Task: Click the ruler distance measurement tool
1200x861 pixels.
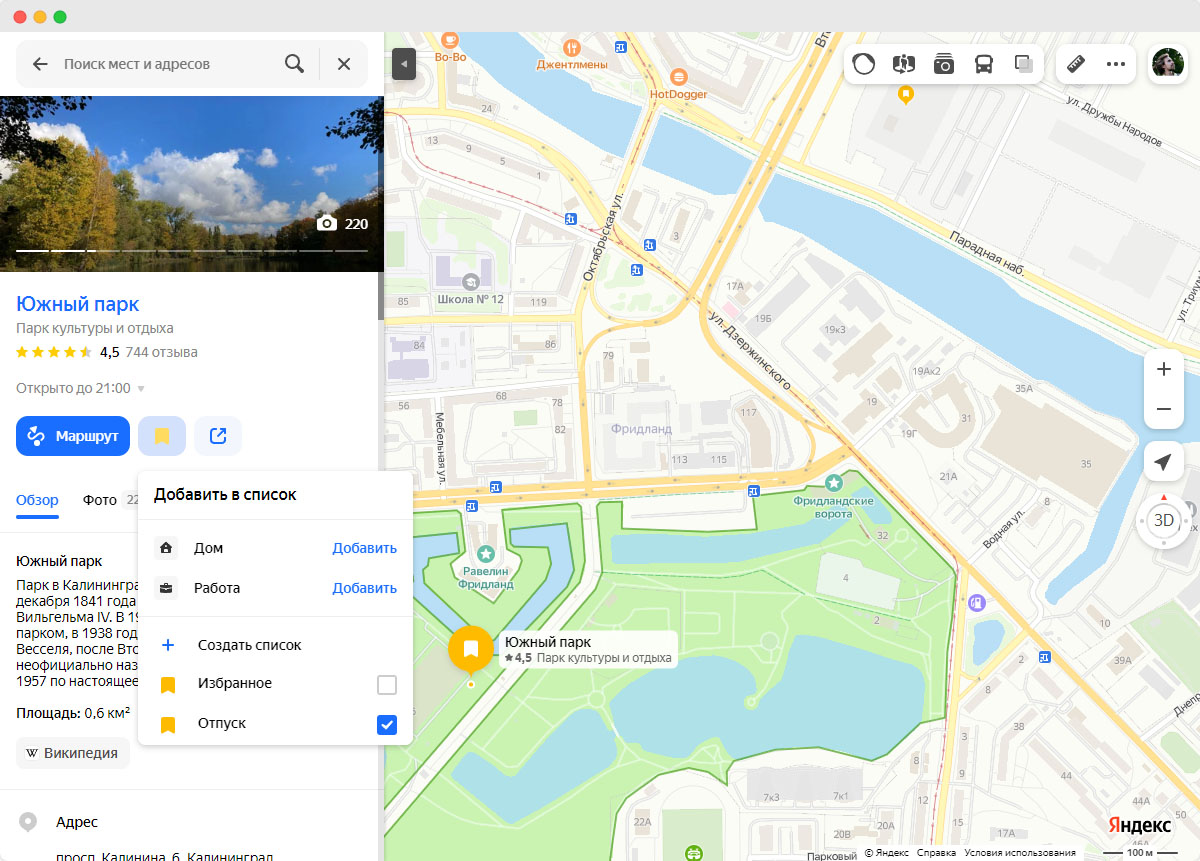Action: [1076, 64]
